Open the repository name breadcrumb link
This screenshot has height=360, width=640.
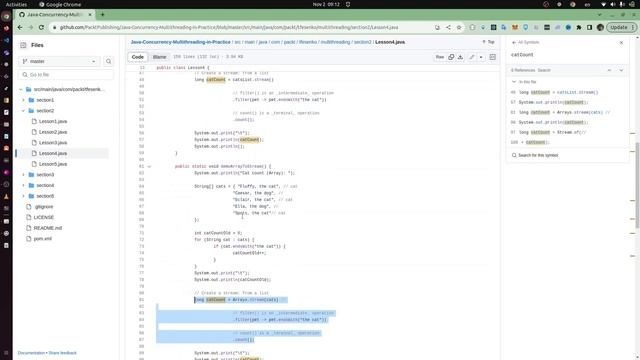180,42
